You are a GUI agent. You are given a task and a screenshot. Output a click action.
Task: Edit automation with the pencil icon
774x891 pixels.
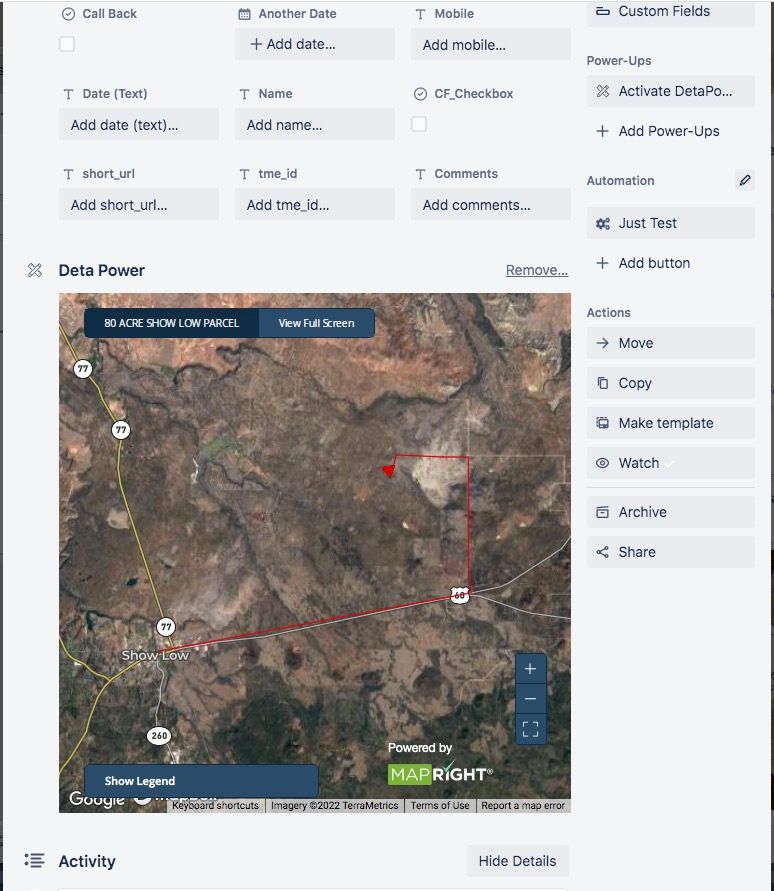coord(744,180)
